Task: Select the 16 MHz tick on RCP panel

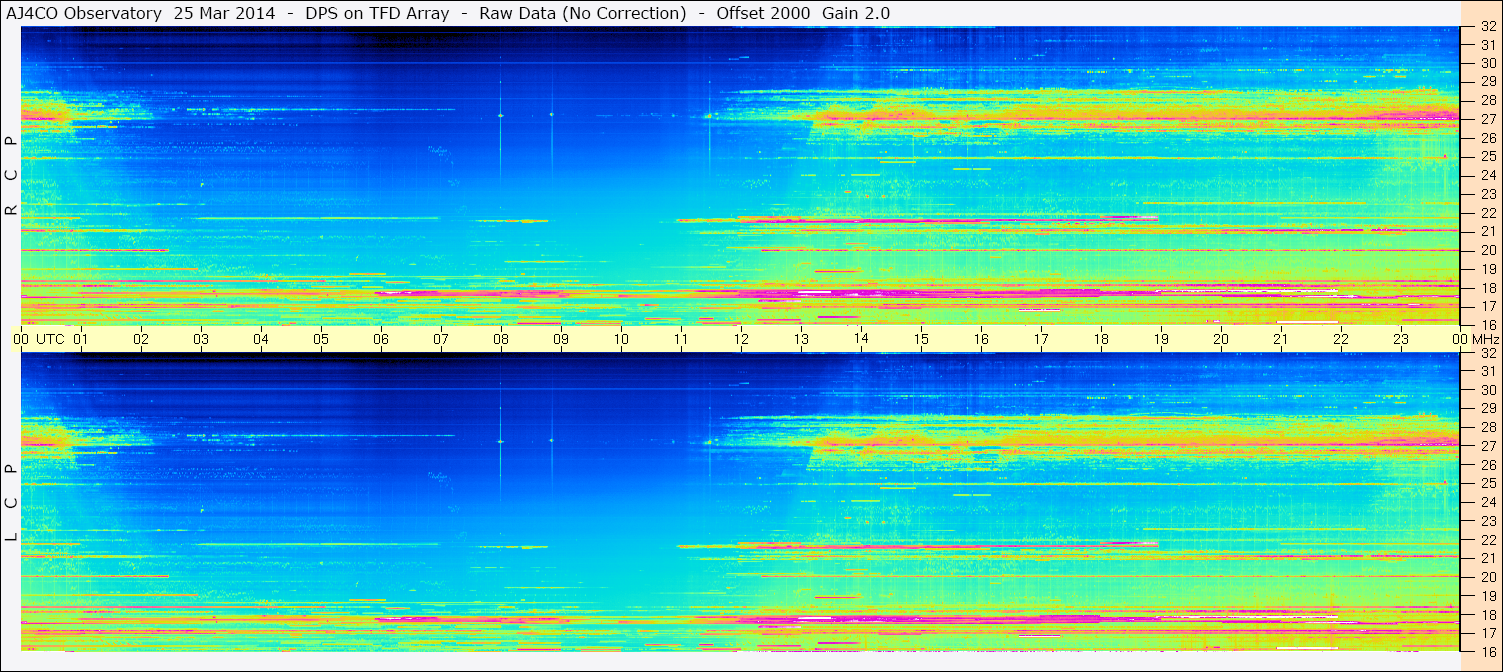Action: [x=1487, y=325]
